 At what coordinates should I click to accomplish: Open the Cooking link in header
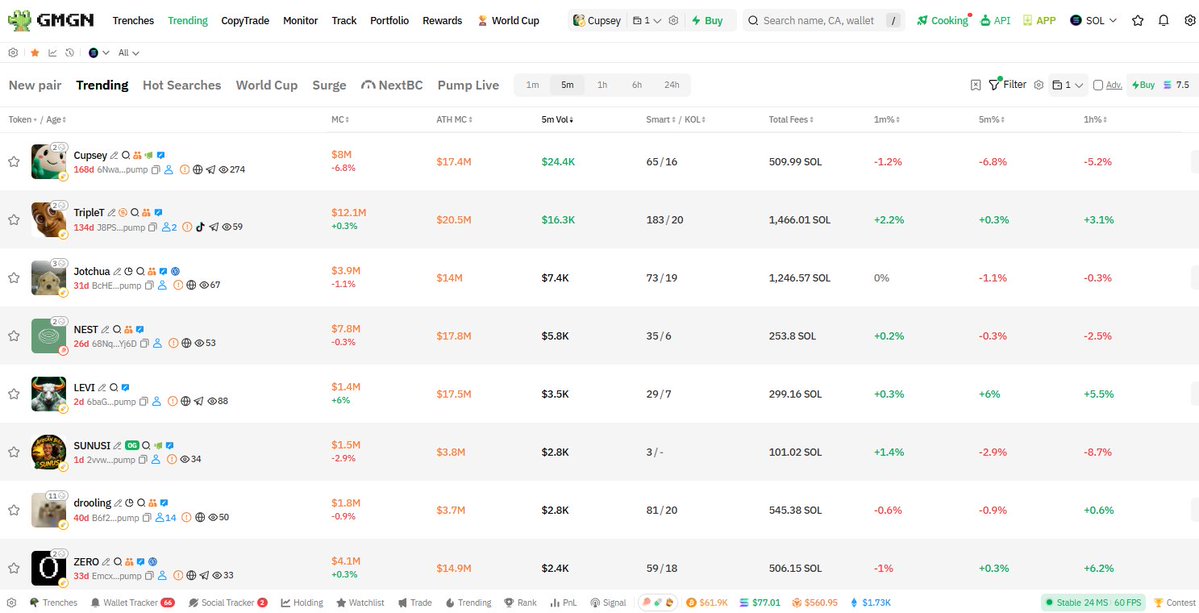tap(943, 21)
